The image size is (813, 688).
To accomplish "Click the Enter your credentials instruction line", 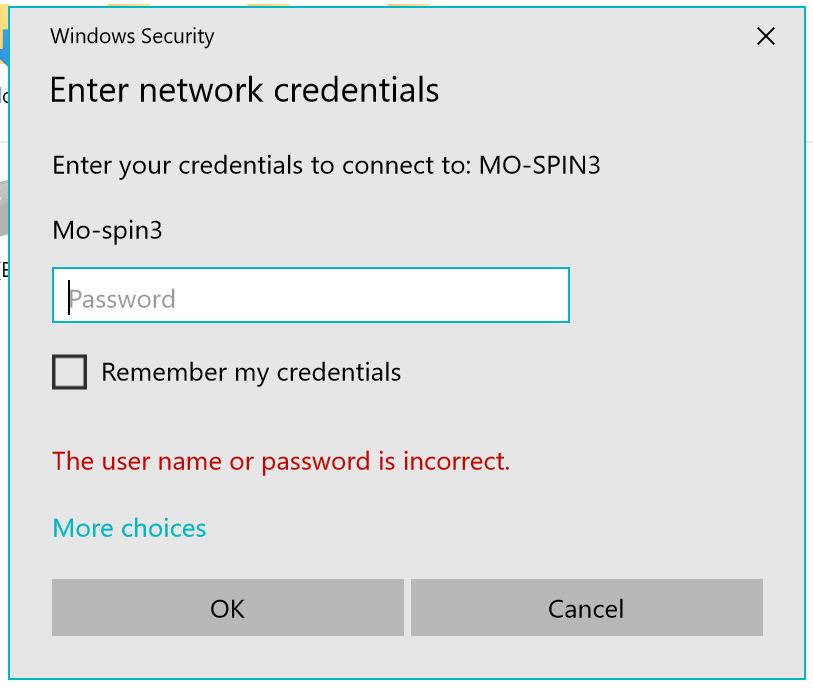I will [x=326, y=166].
